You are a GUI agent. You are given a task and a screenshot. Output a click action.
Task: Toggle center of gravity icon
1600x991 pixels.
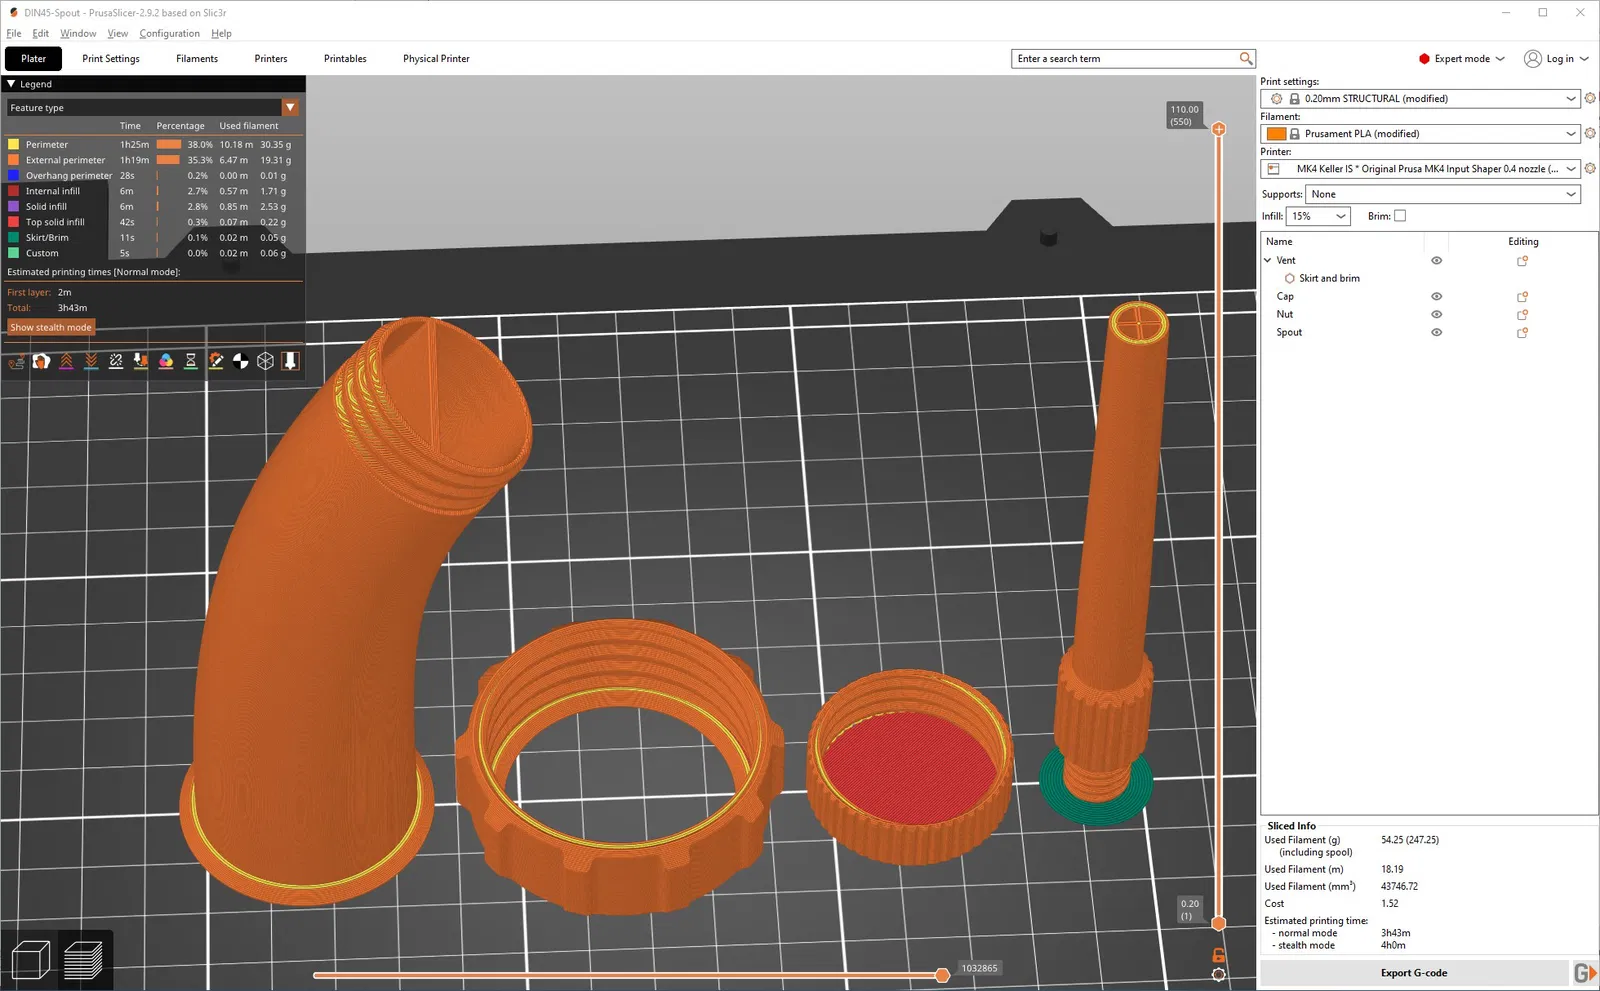pos(241,361)
